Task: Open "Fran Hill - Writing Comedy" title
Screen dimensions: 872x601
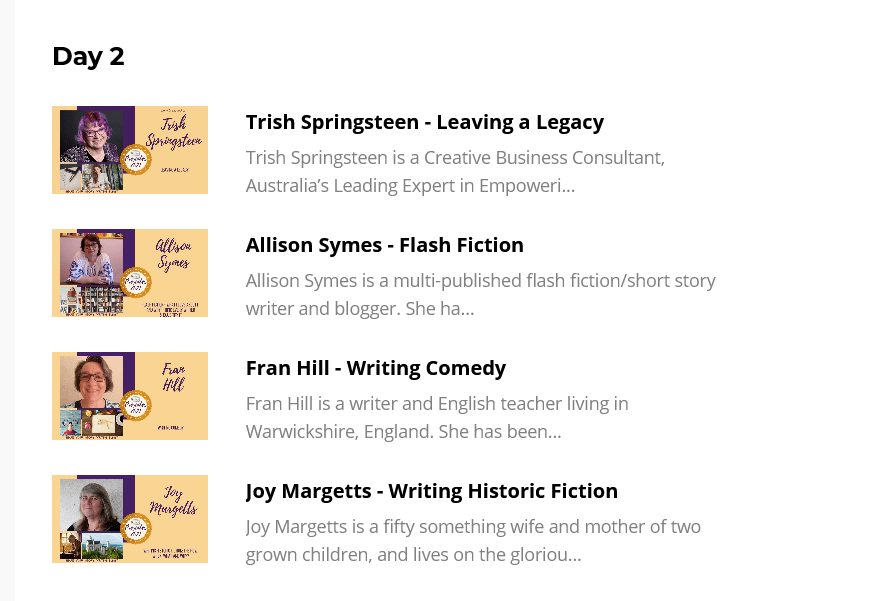Action: (375, 368)
